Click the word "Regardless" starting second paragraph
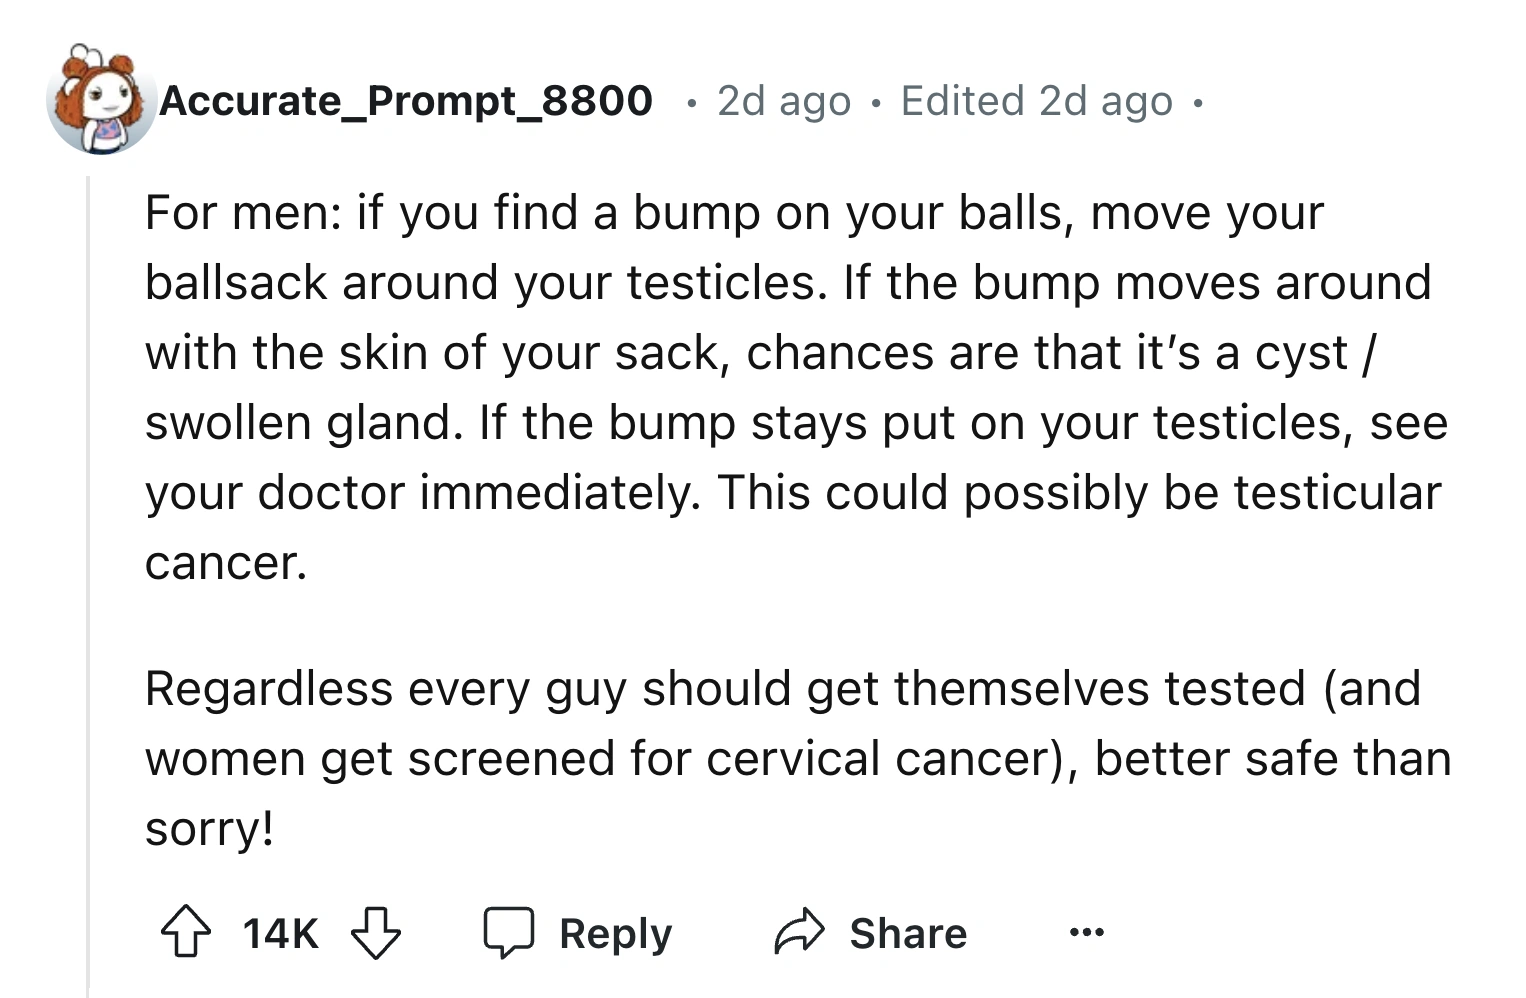The width and height of the screenshot is (1526, 998). point(268,688)
